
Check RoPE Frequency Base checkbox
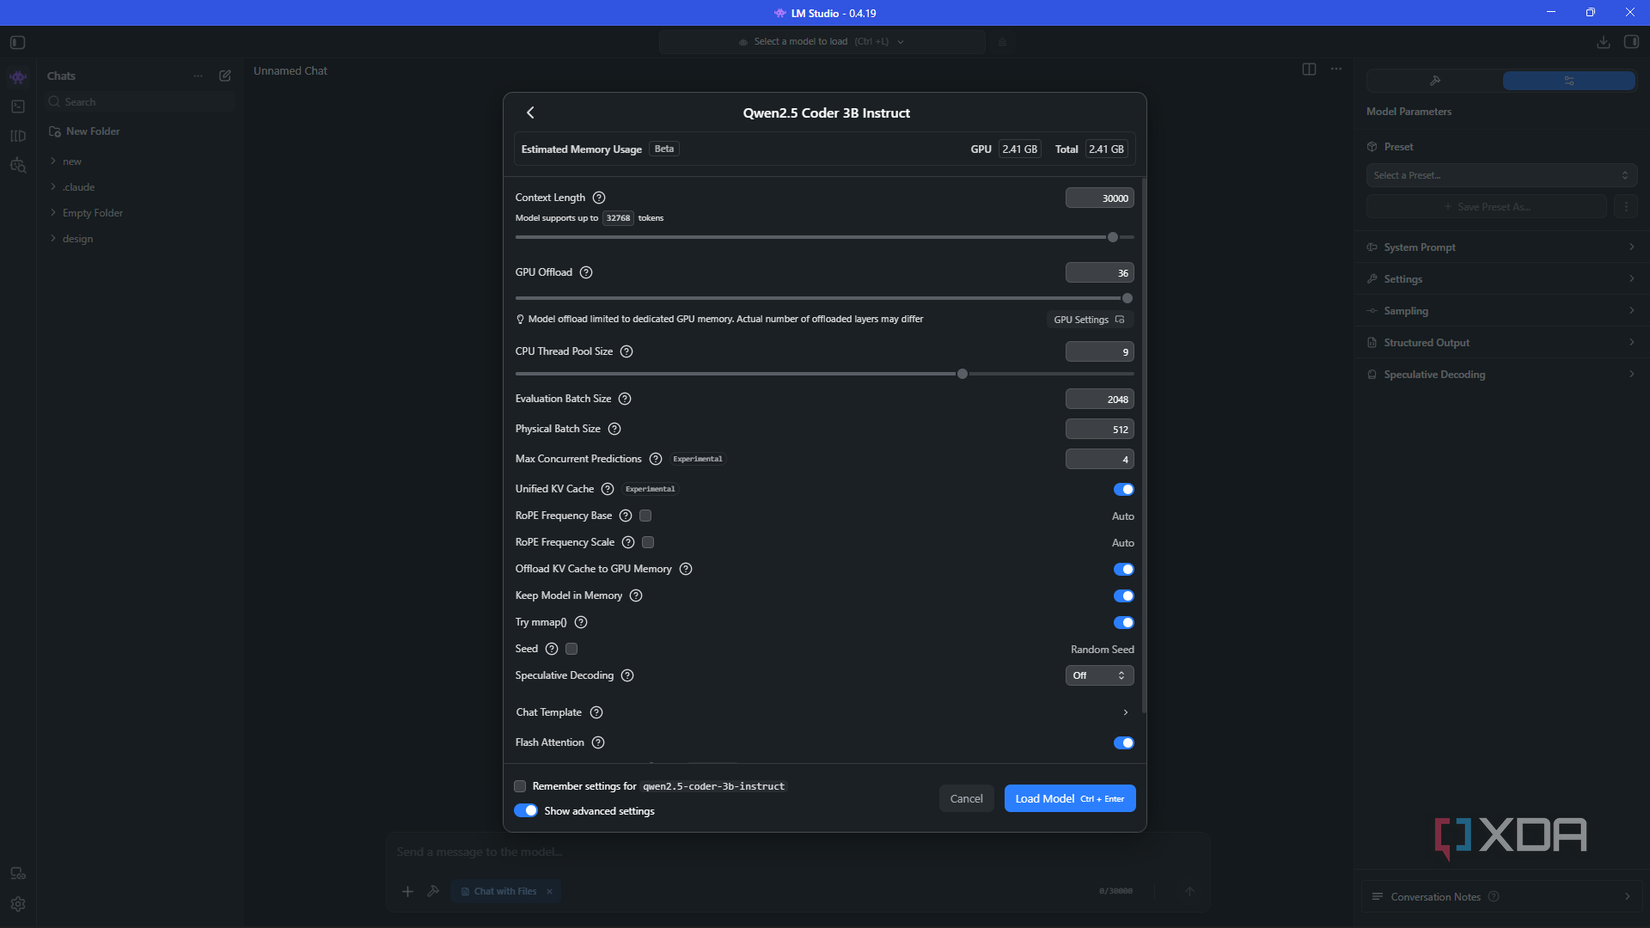tap(645, 516)
